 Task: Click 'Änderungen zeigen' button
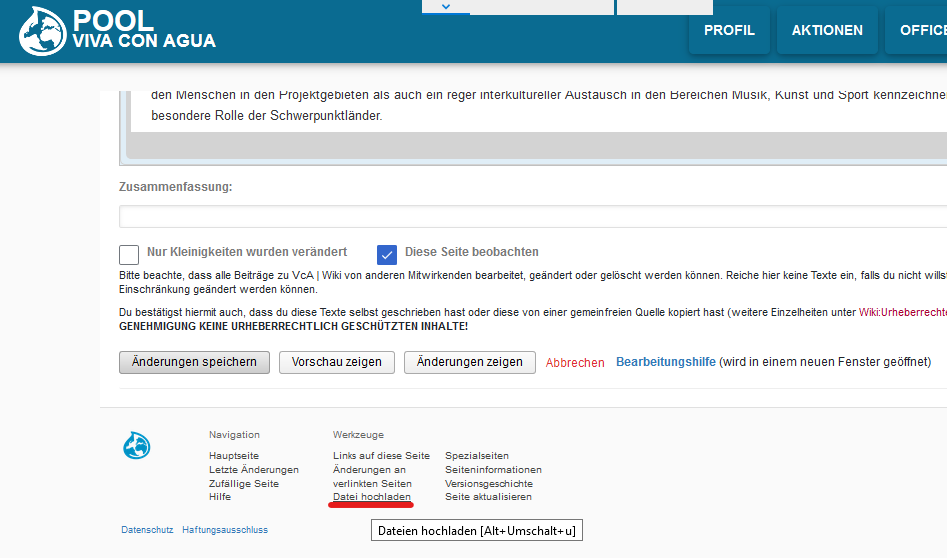click(x=470, y=362)
